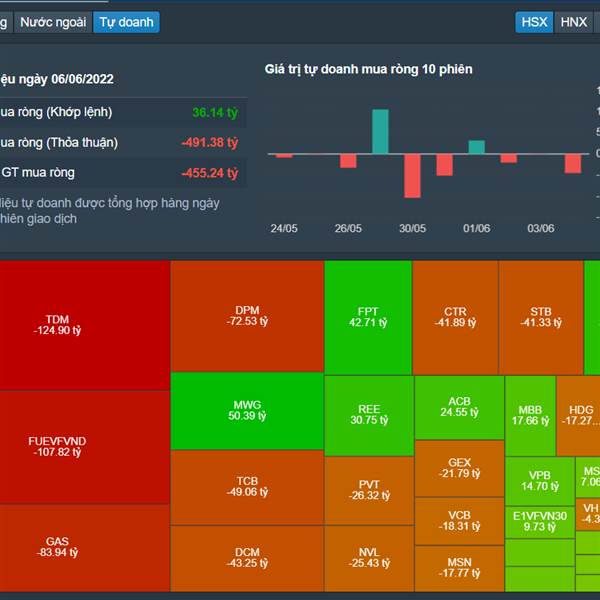Open the CTR -41.89 tỷ tile
This screenshot has width=600, height=600.
[455, 317]
